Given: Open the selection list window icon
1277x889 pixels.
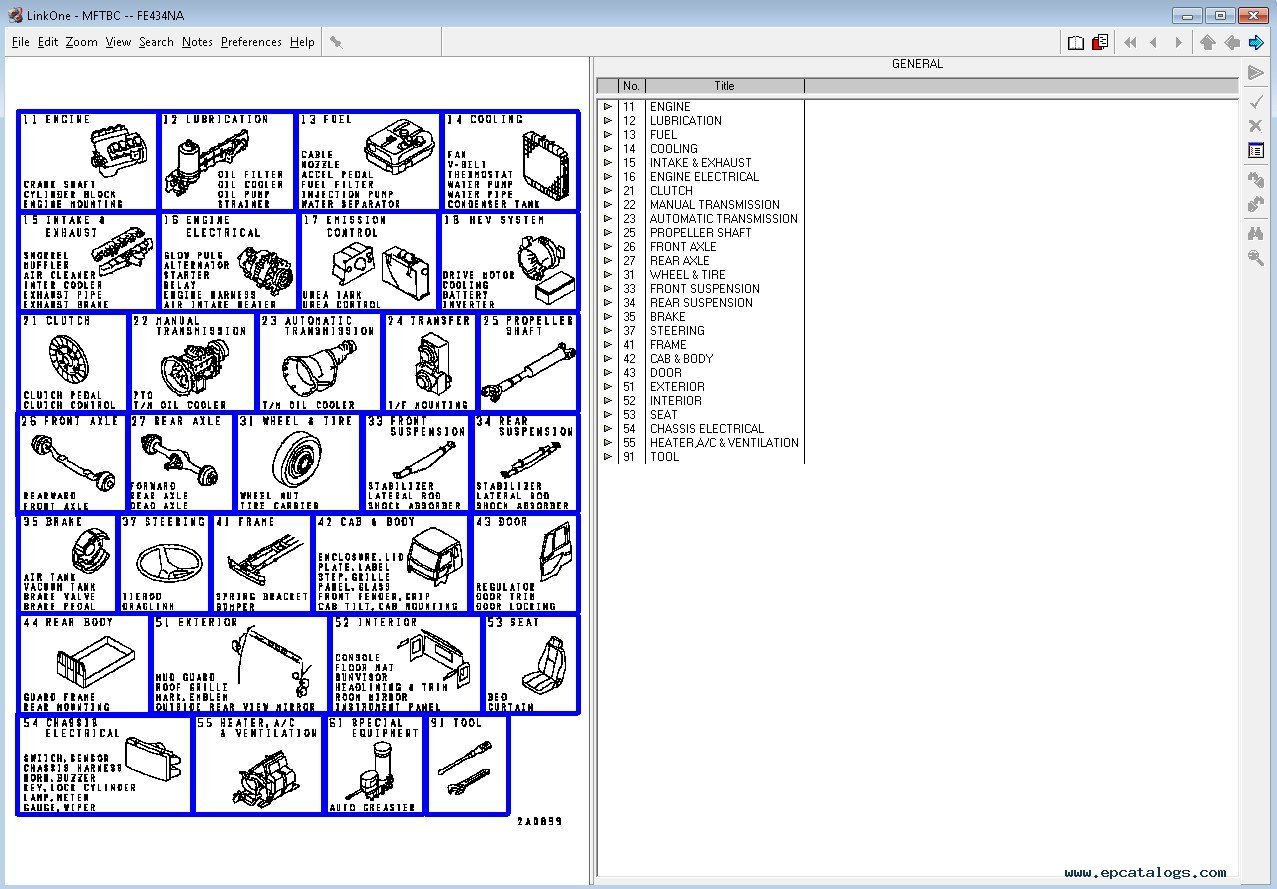Looking at the screenshot, I should click(1255, 151).
